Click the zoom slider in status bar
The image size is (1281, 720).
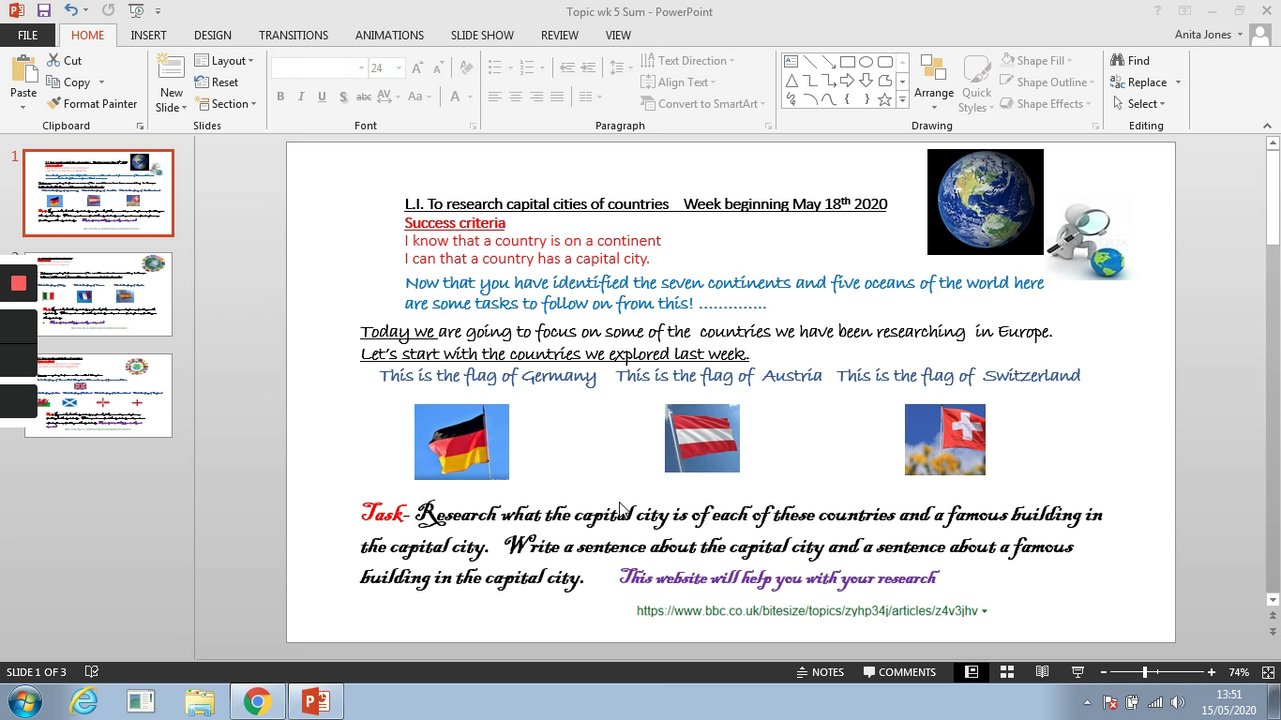[x=1145, y=672]
